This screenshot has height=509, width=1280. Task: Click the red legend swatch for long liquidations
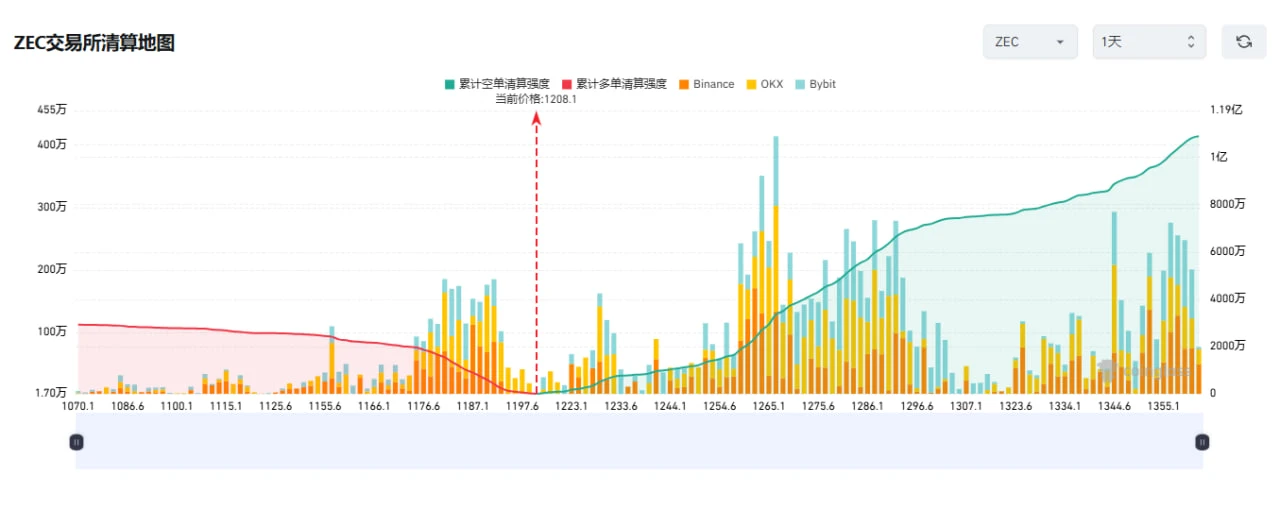567,84
